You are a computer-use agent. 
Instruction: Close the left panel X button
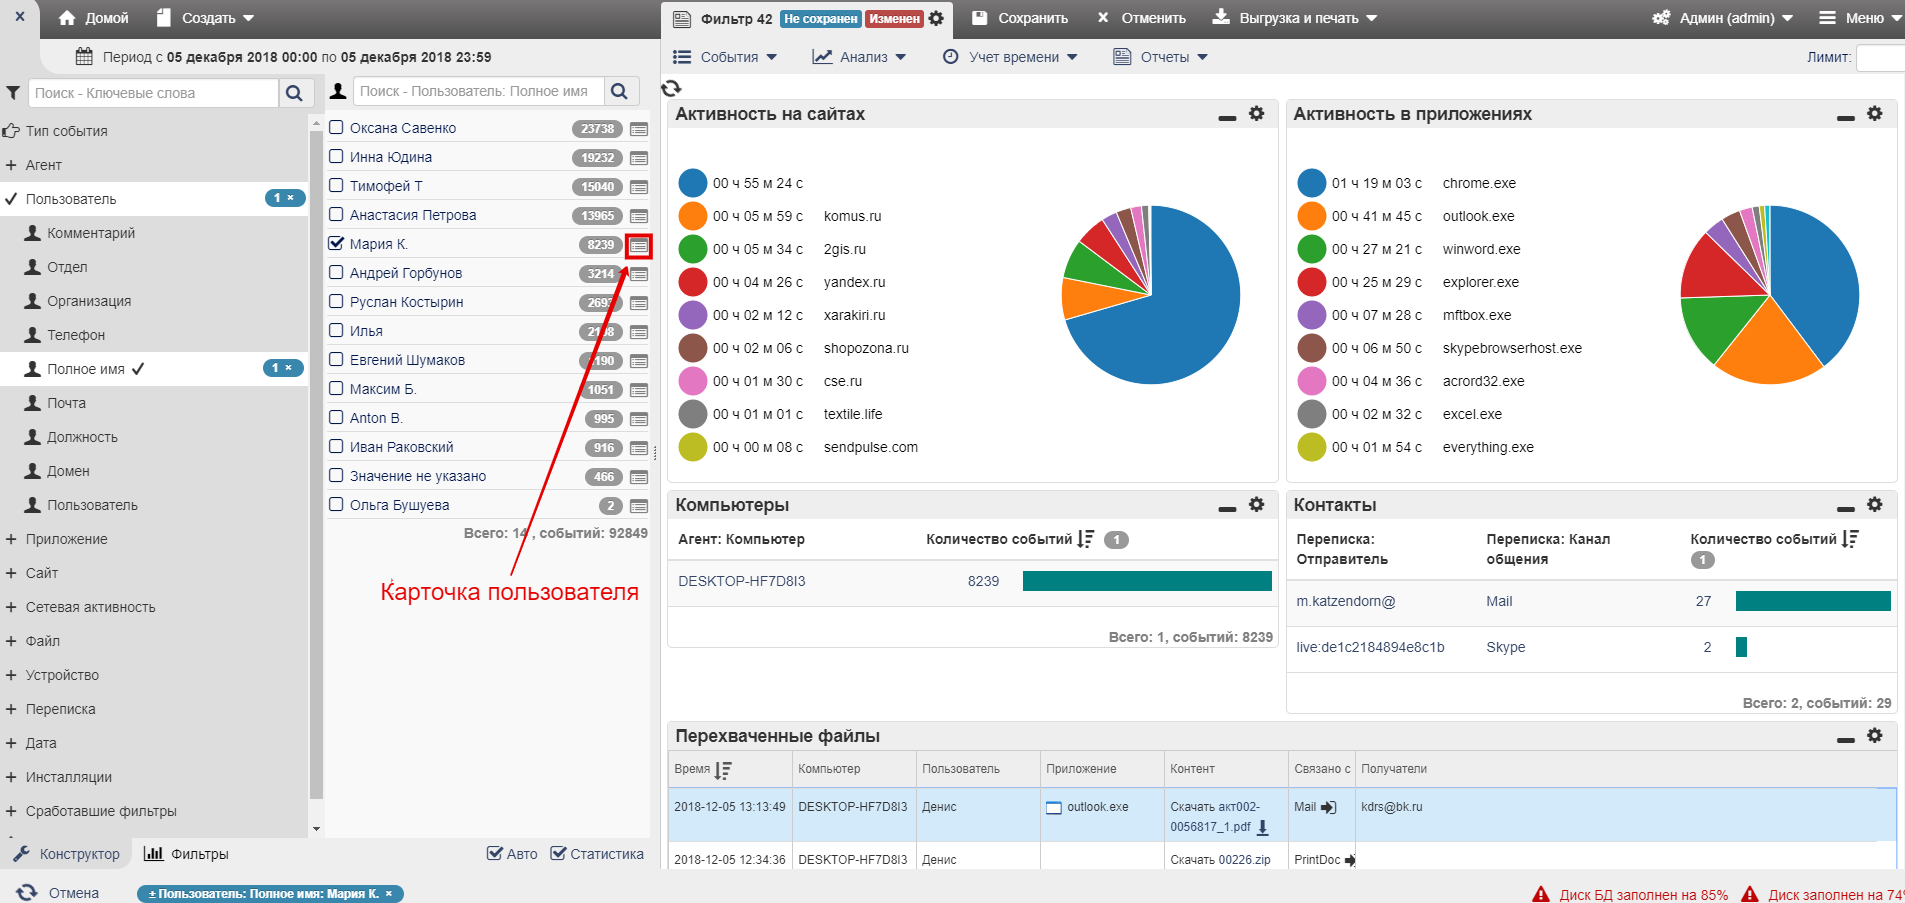pyautogui.click(x=20, y=17)
